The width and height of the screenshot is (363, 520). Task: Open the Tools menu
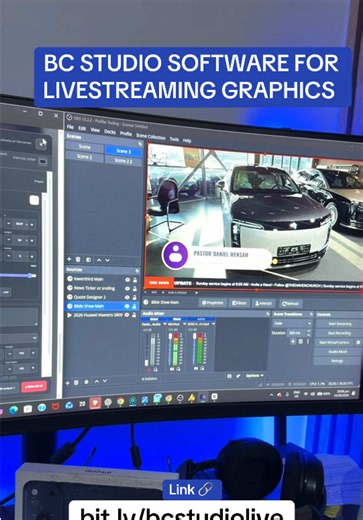tap(174, 139)
